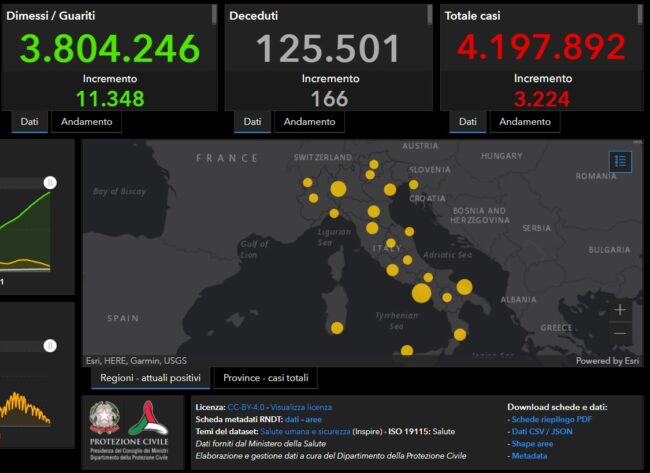Switch to Andamento tab under Deceduti
The height and width of the screenshot is (473, 650).
click(x=309, y=122)
